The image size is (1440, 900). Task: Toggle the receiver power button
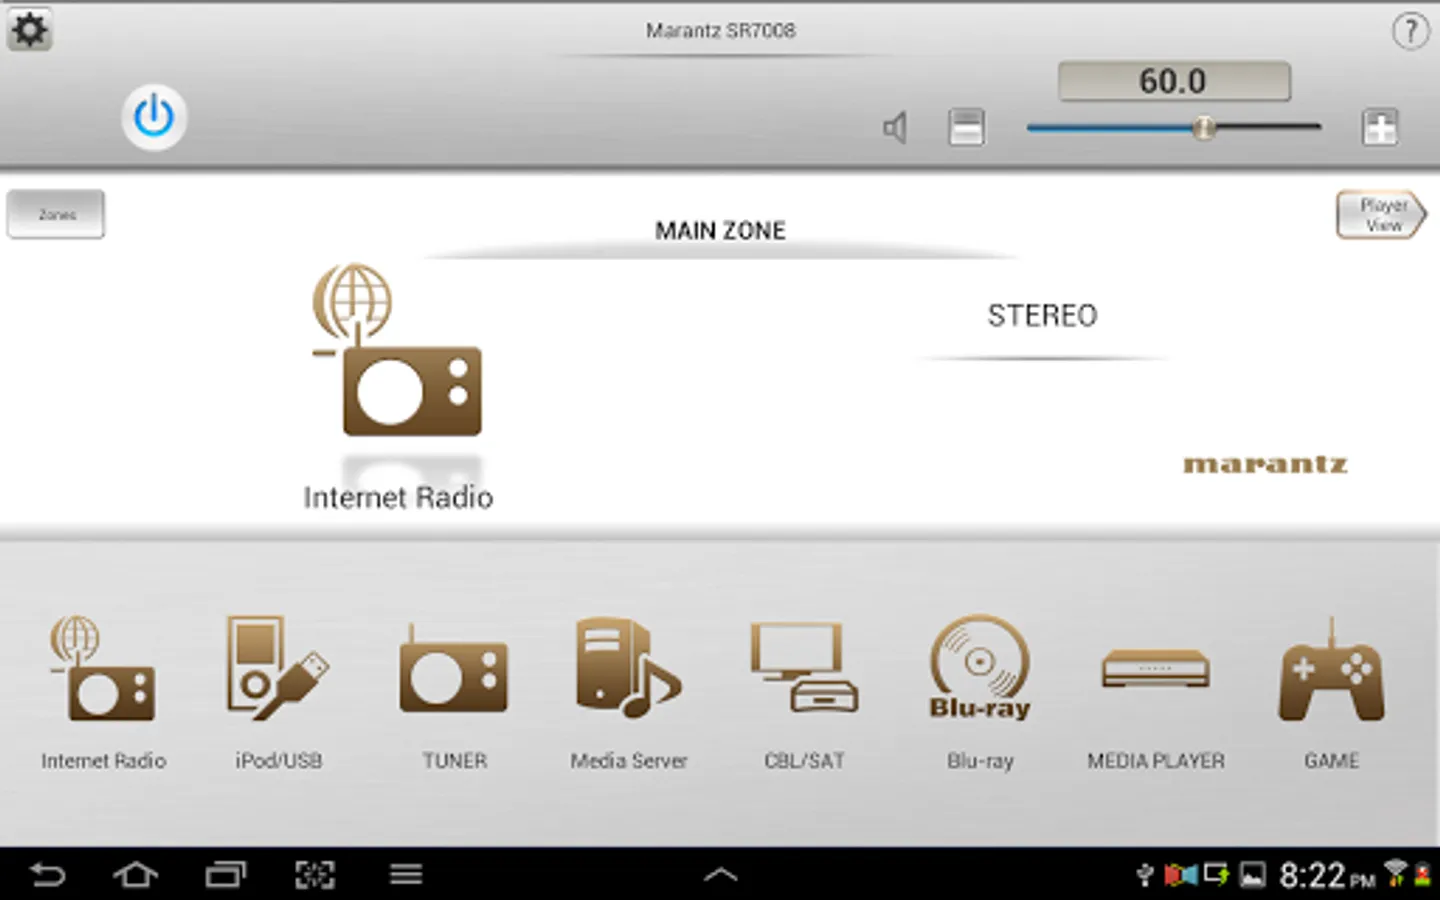pos(154,117)
